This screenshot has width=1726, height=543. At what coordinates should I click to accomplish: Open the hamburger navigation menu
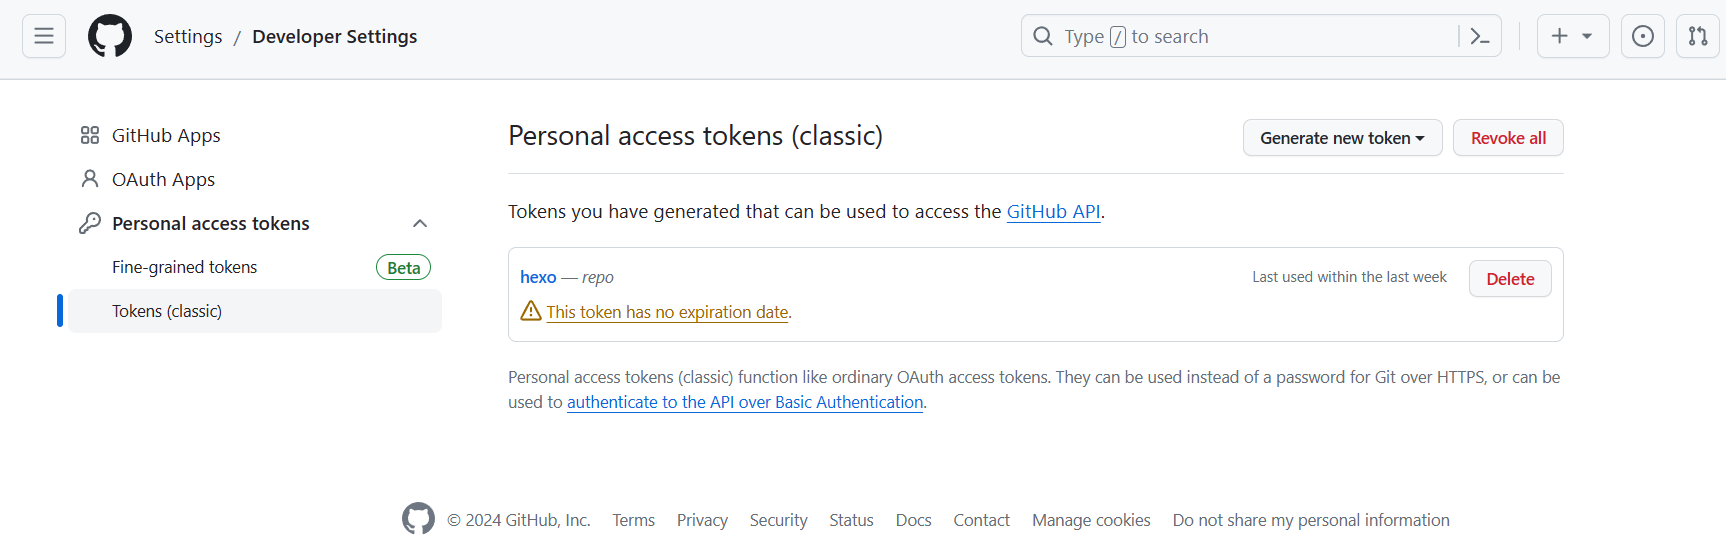tap(44, 36)
